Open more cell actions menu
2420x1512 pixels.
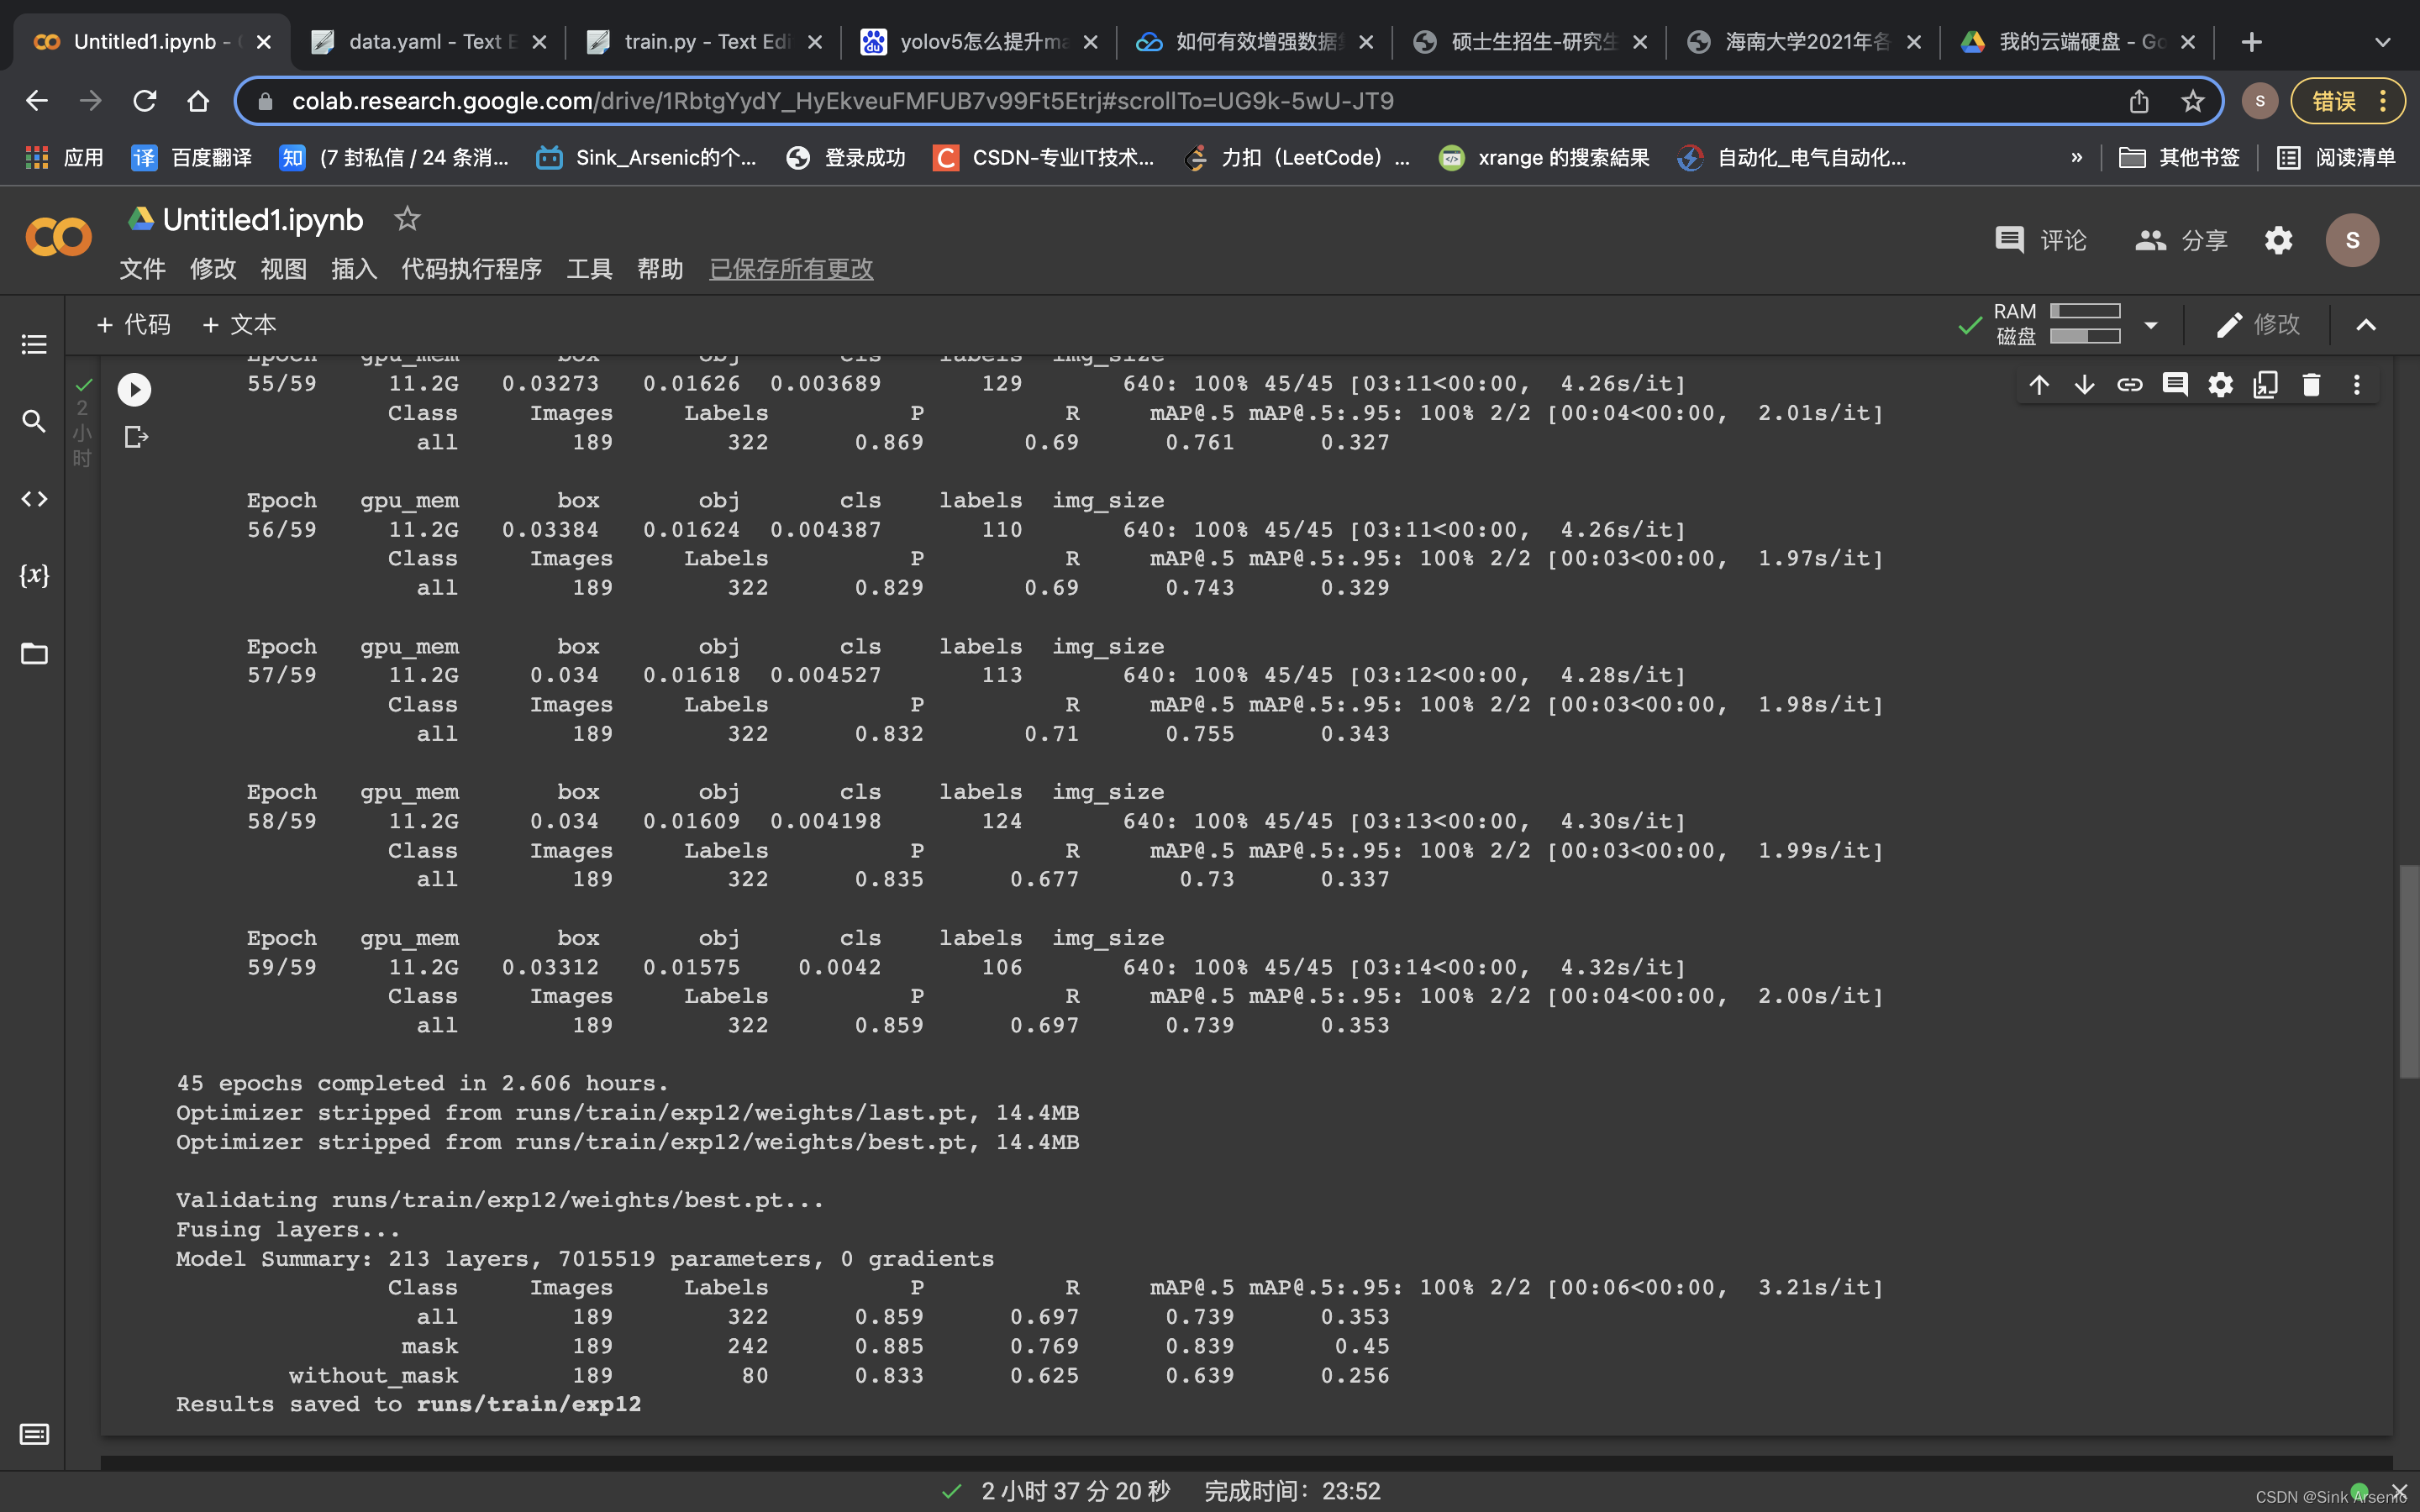point(2357,385)
